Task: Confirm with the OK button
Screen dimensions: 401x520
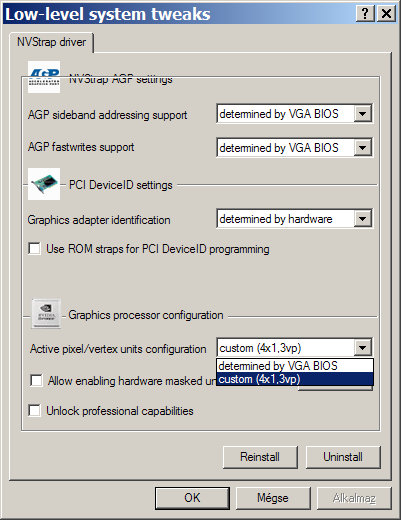Action: coord(192,498)
